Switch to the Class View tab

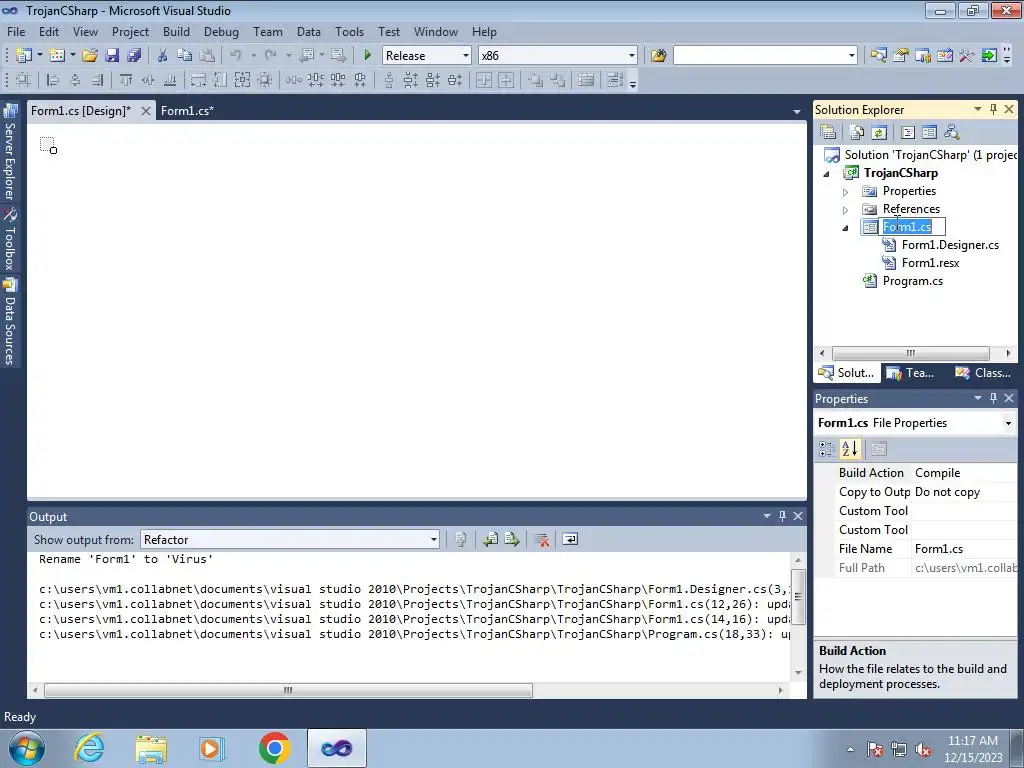point(982,373)
